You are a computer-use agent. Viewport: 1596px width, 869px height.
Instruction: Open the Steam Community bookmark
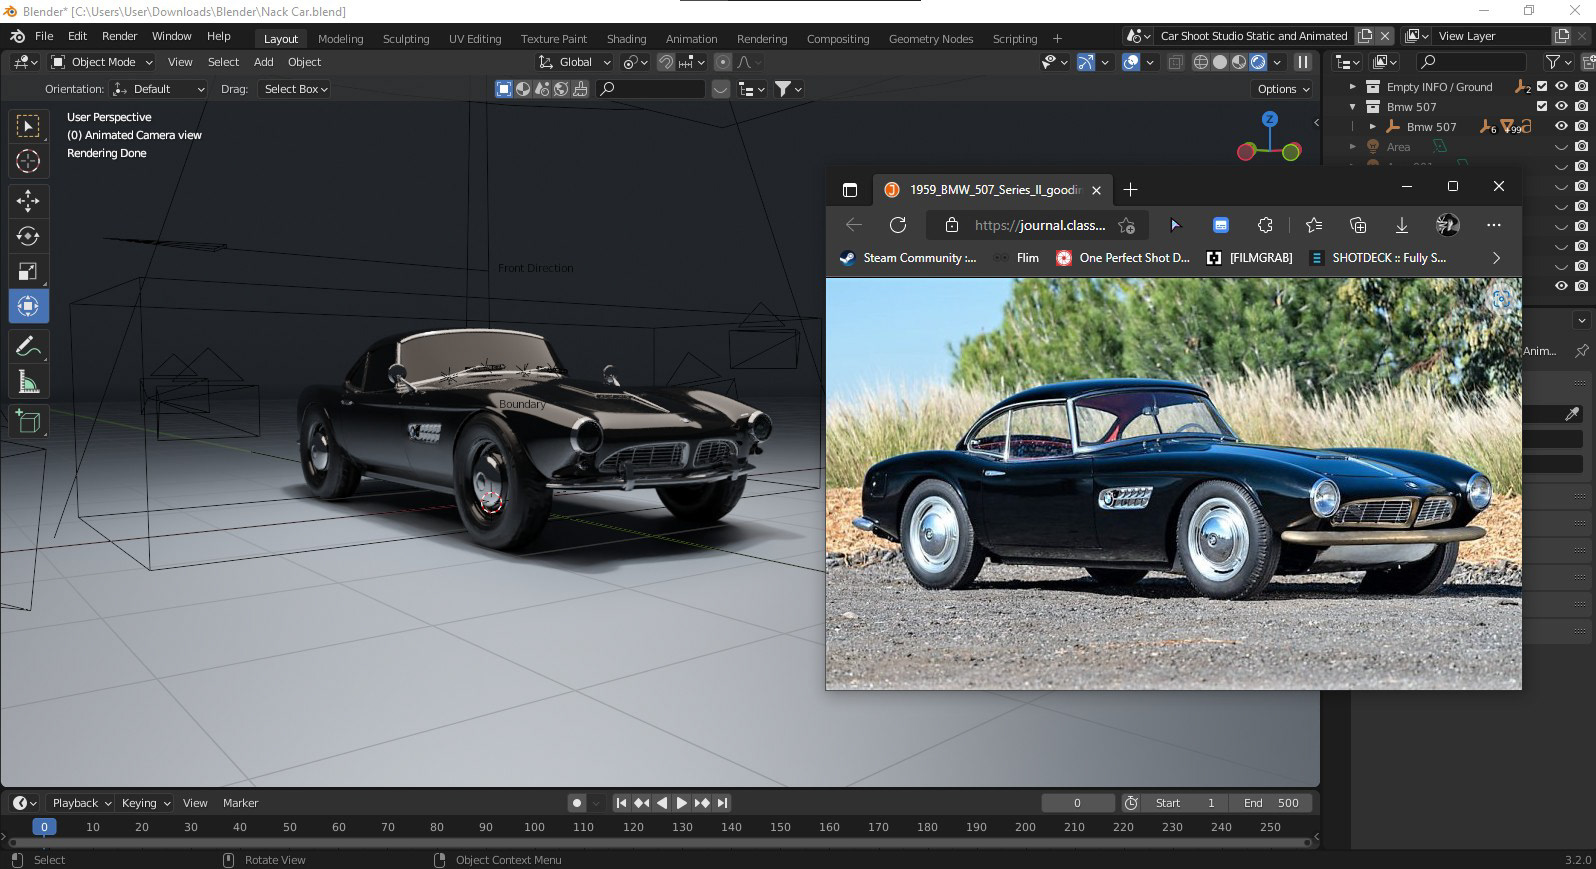click(x=908, y=258)
